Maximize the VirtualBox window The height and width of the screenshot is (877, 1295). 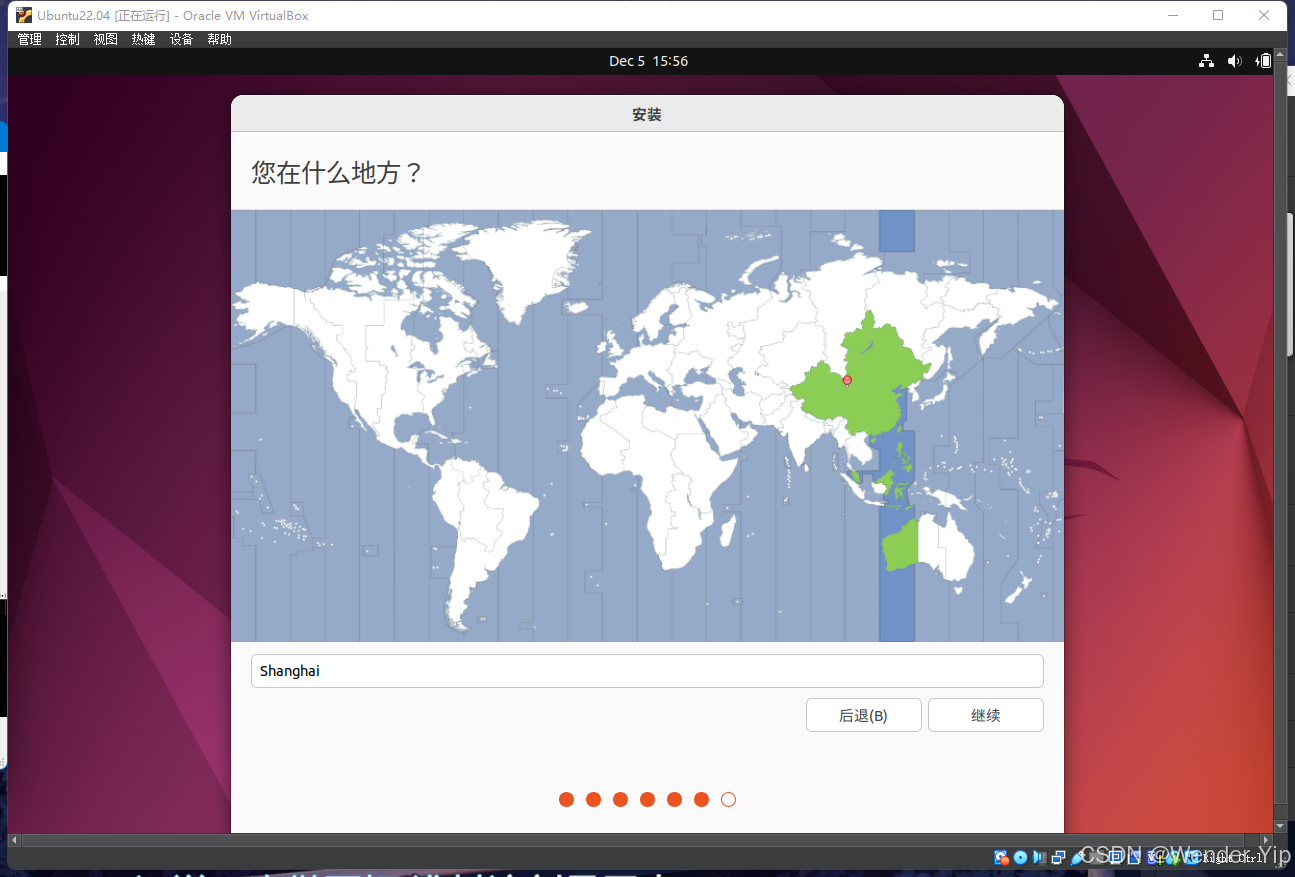pyautogui.click(x=1218, y=15)
